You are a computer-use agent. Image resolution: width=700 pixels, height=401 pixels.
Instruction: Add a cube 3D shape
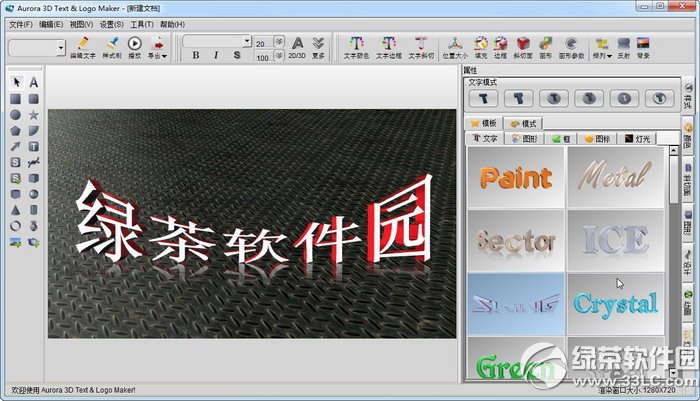[x=33, y=178]
